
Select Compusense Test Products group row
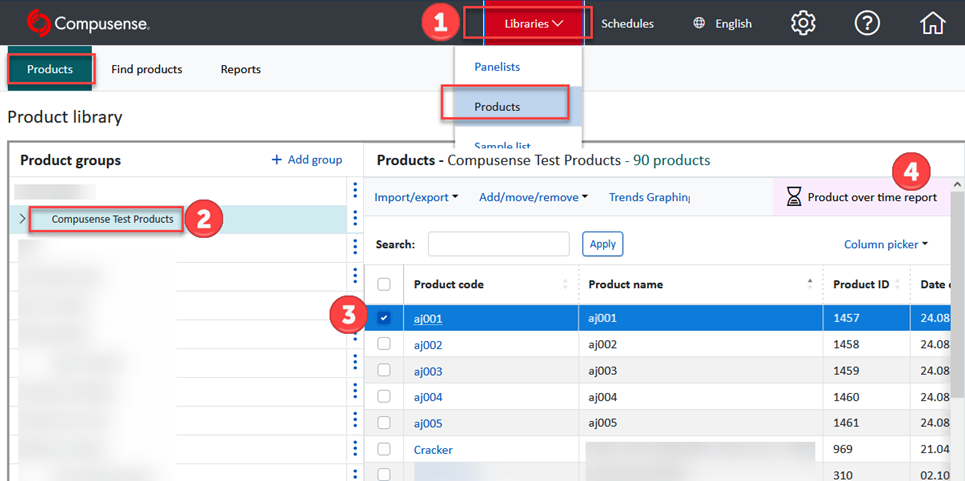[x=178, y=219]
